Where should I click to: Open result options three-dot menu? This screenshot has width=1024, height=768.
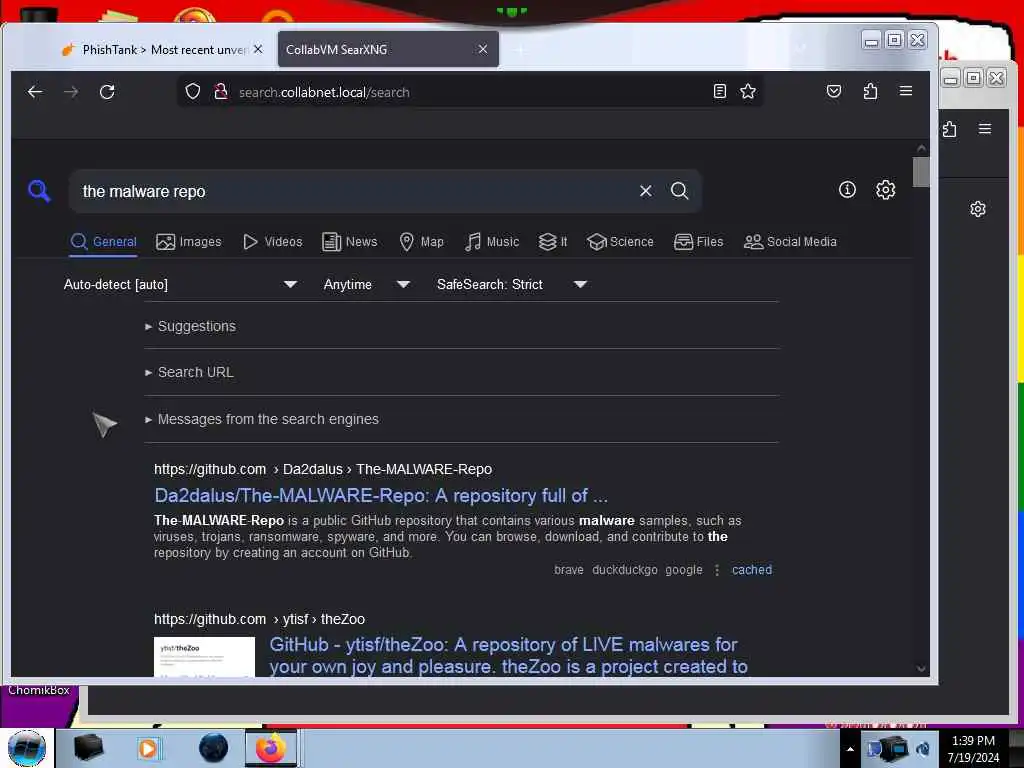point(717,570)
